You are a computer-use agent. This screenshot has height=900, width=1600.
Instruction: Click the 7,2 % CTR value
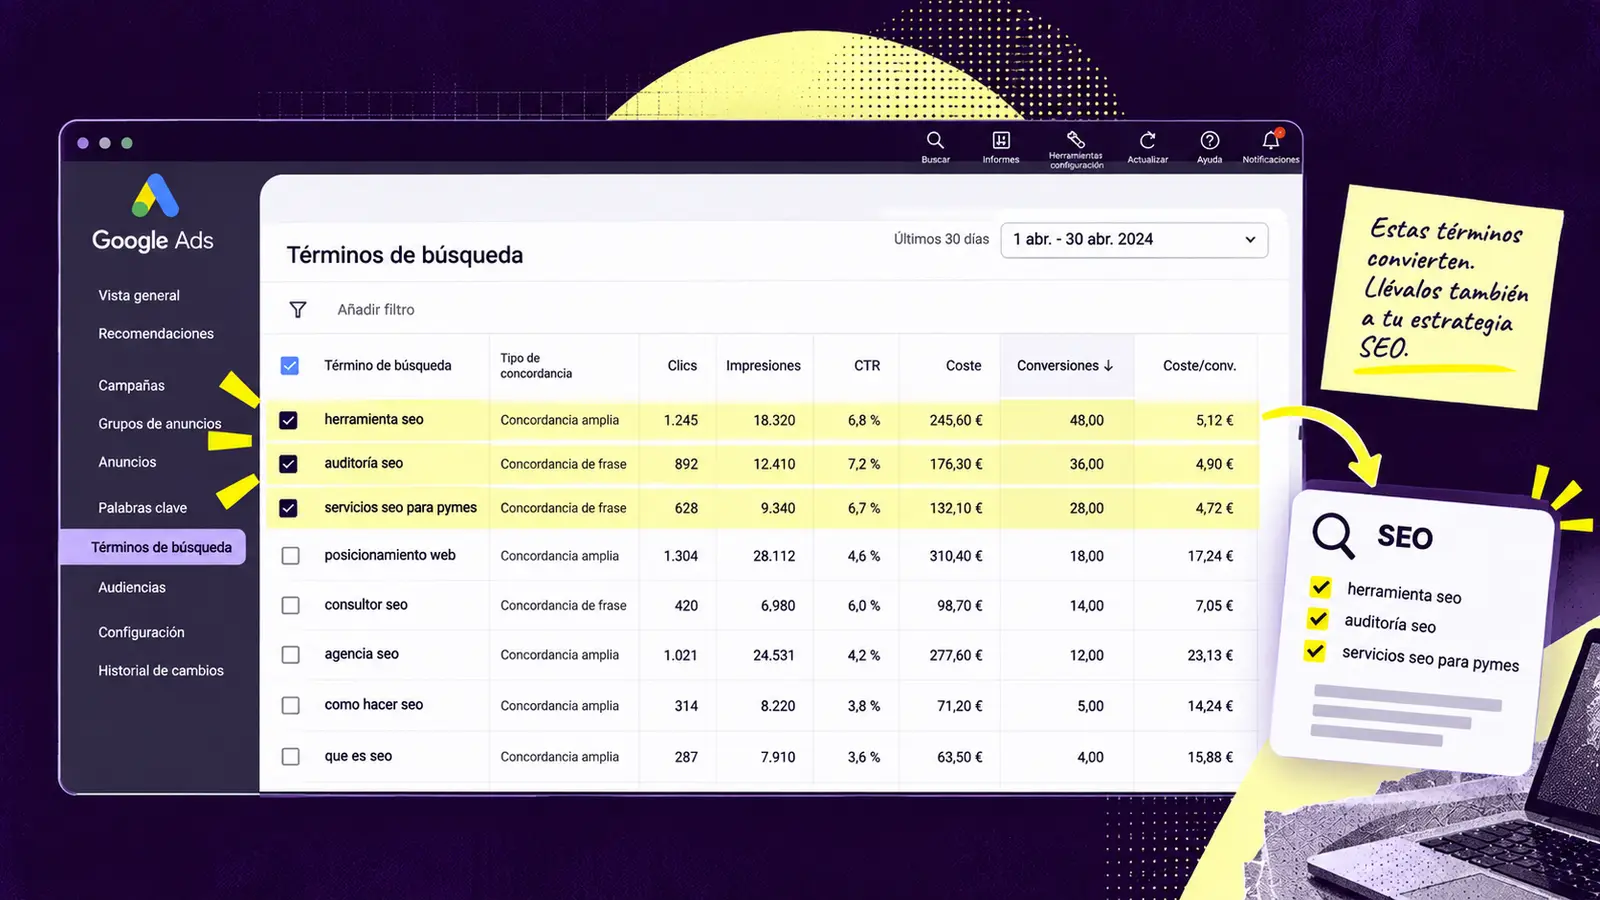864,465
